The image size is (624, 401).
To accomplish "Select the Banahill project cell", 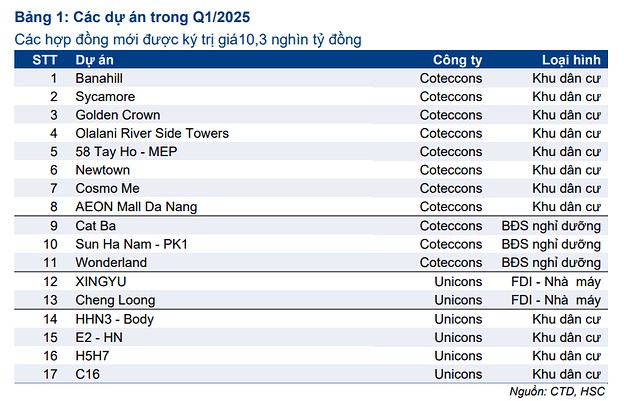I will (x=99, y=78).
